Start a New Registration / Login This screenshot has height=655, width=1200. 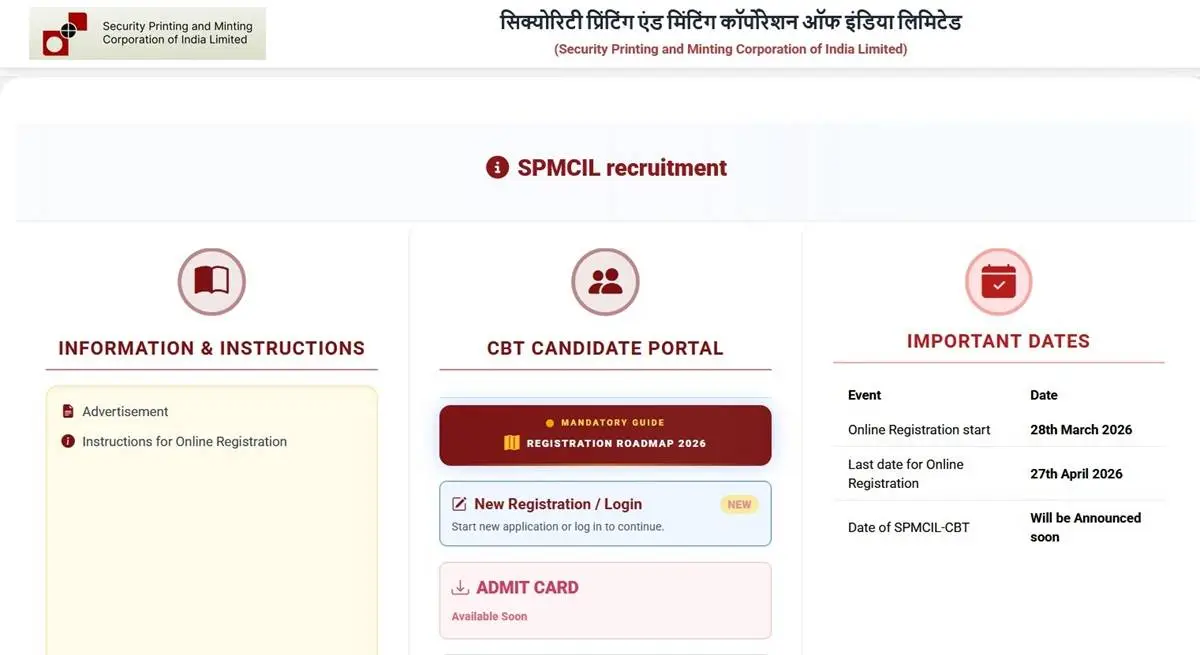point(604,513)
